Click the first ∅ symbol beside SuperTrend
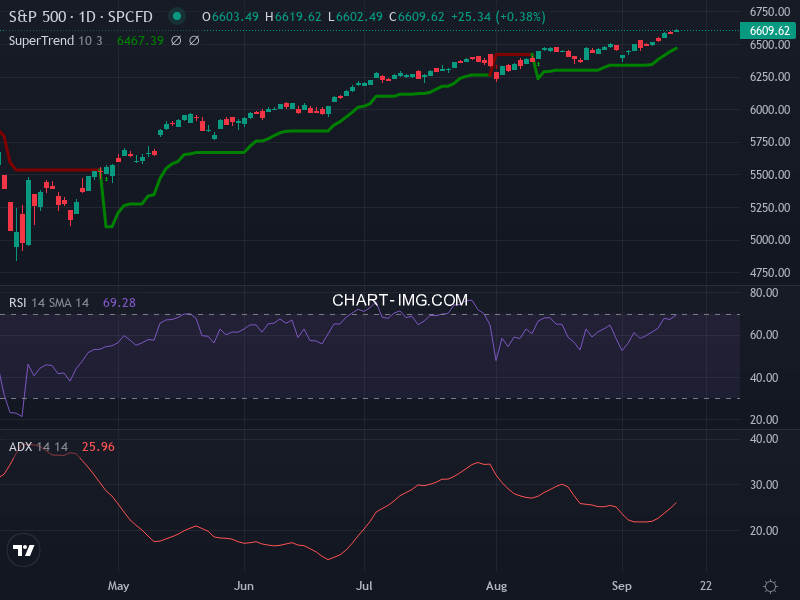The height and width of the screenshot is (600, 800). coord(176,41)
